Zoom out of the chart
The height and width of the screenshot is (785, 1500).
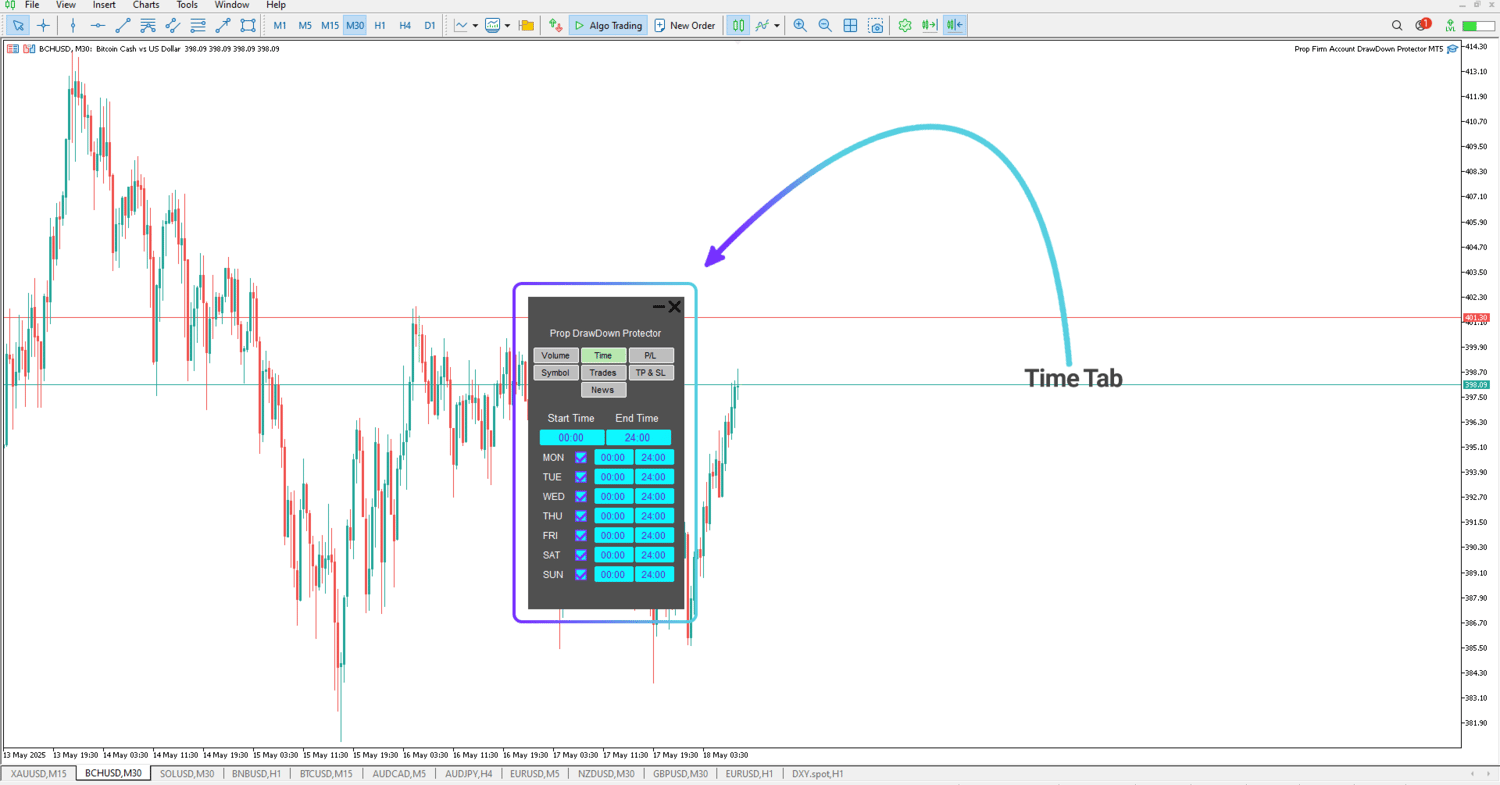[x=825, y=25]
